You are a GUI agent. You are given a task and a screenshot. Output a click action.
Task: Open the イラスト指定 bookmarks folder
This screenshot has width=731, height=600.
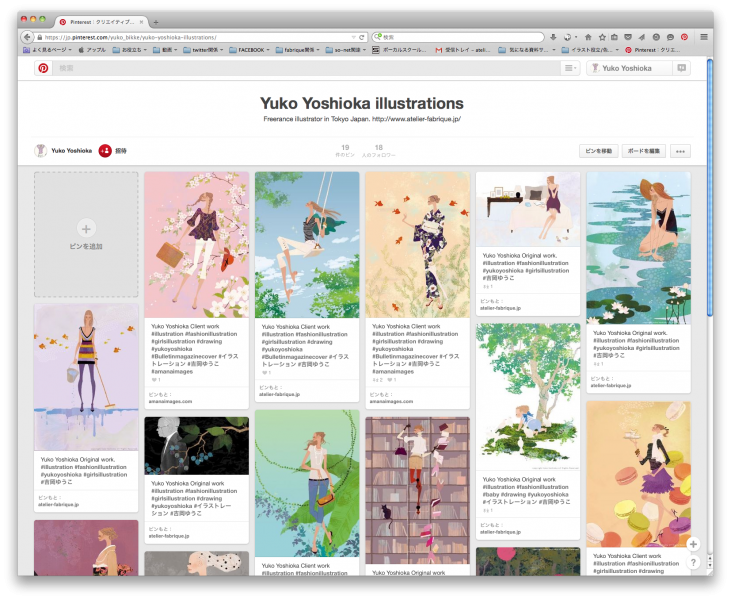pos(590,50)
